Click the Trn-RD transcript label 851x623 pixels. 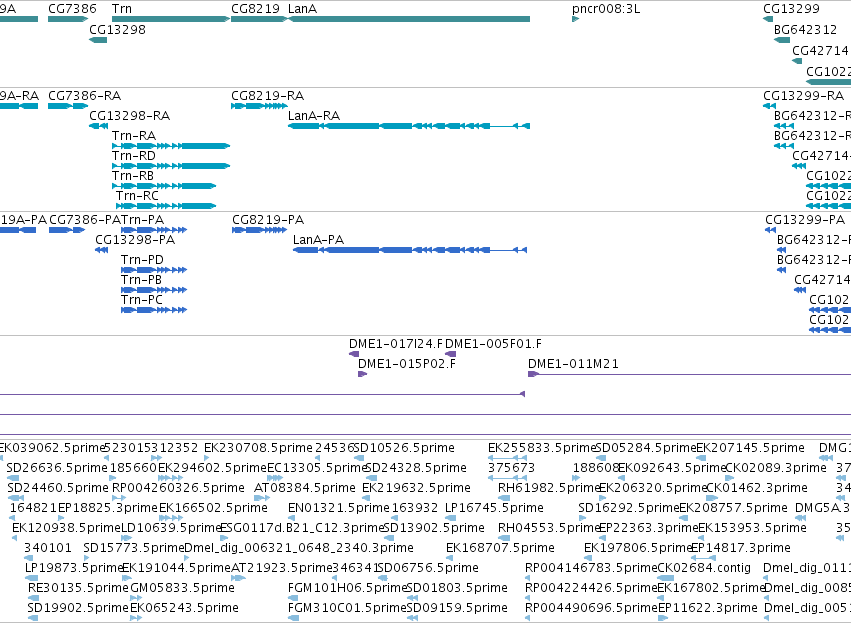click(134, 156)
